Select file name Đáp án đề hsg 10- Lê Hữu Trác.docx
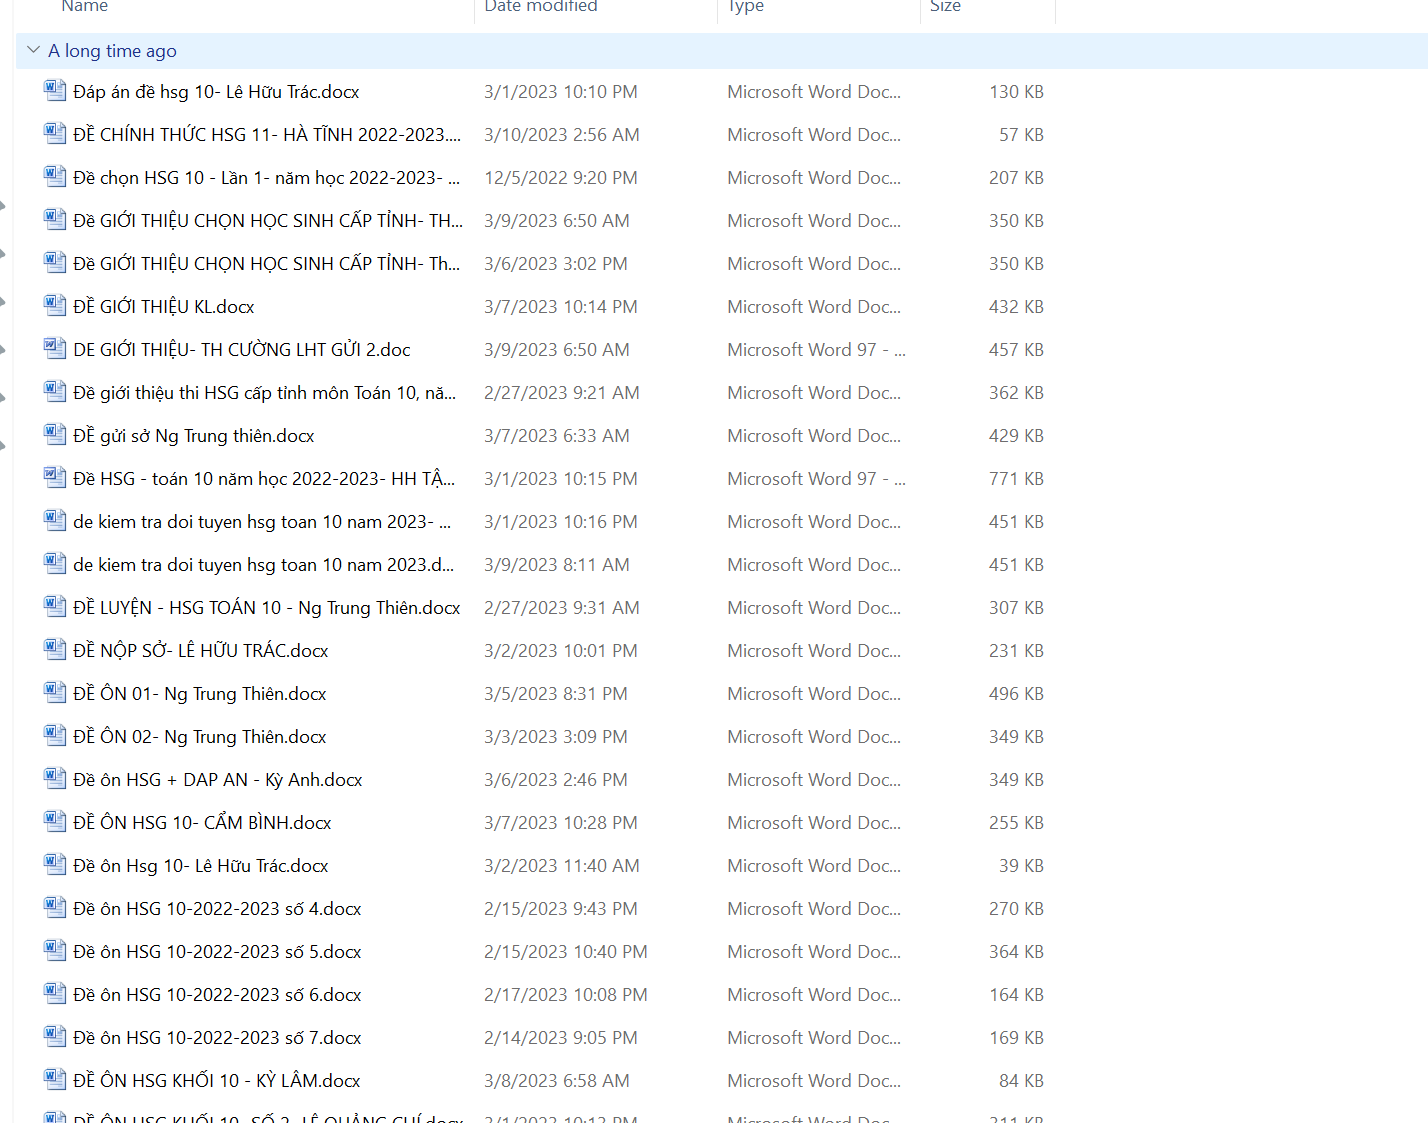This screenshot has height=1136, width=1428. [x=216, y=92]
